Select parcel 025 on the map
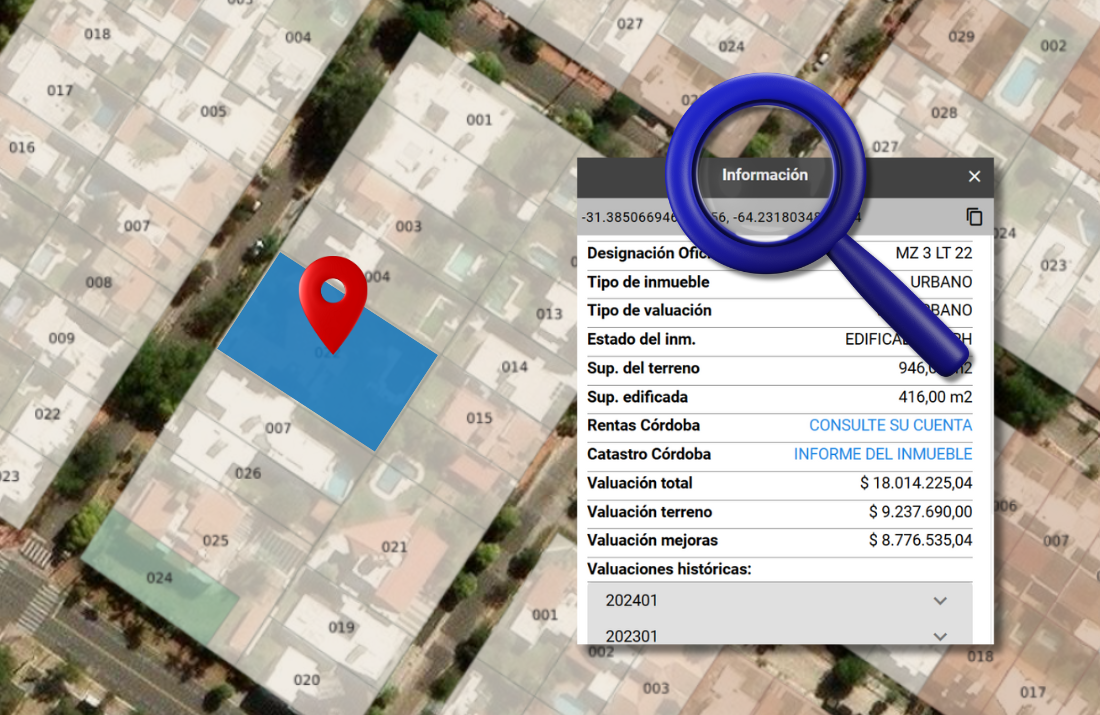 point(215,540)
